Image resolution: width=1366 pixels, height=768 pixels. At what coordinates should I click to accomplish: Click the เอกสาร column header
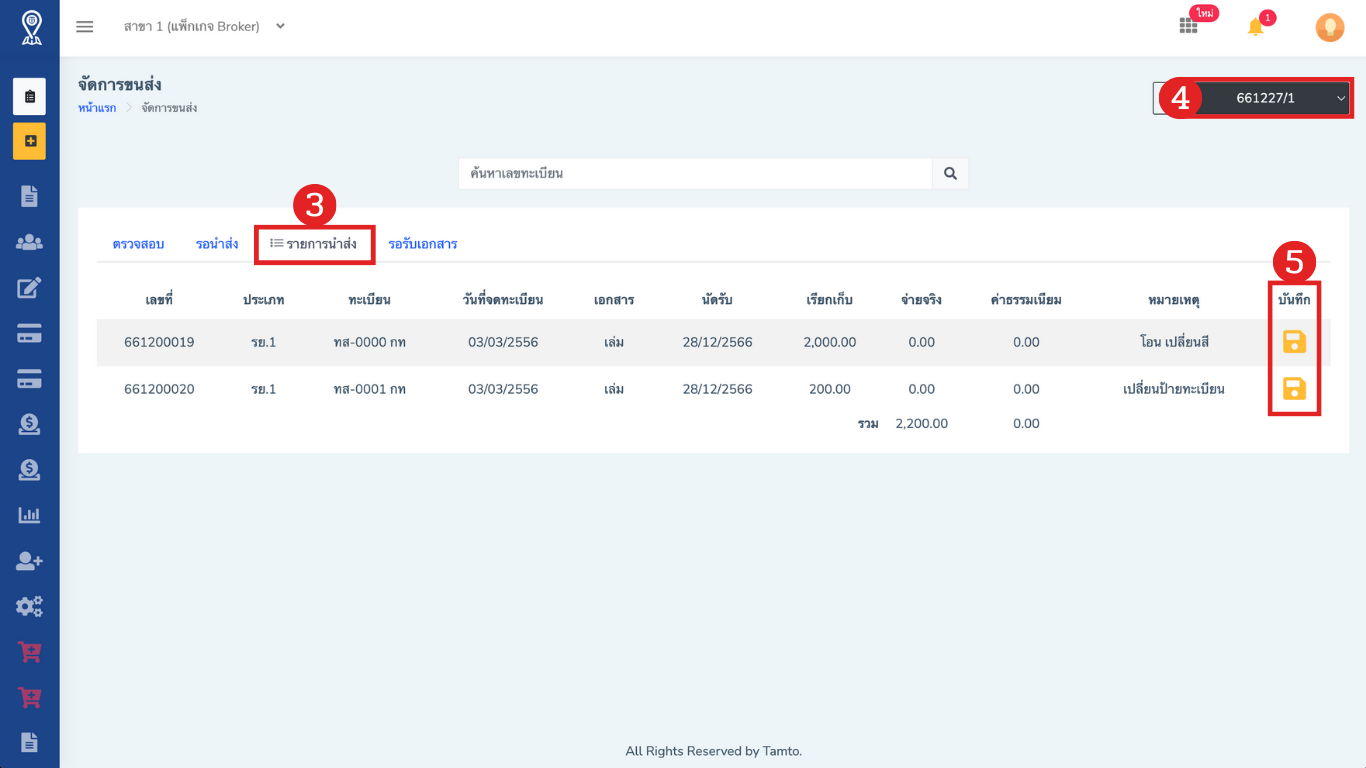point(614,300)
